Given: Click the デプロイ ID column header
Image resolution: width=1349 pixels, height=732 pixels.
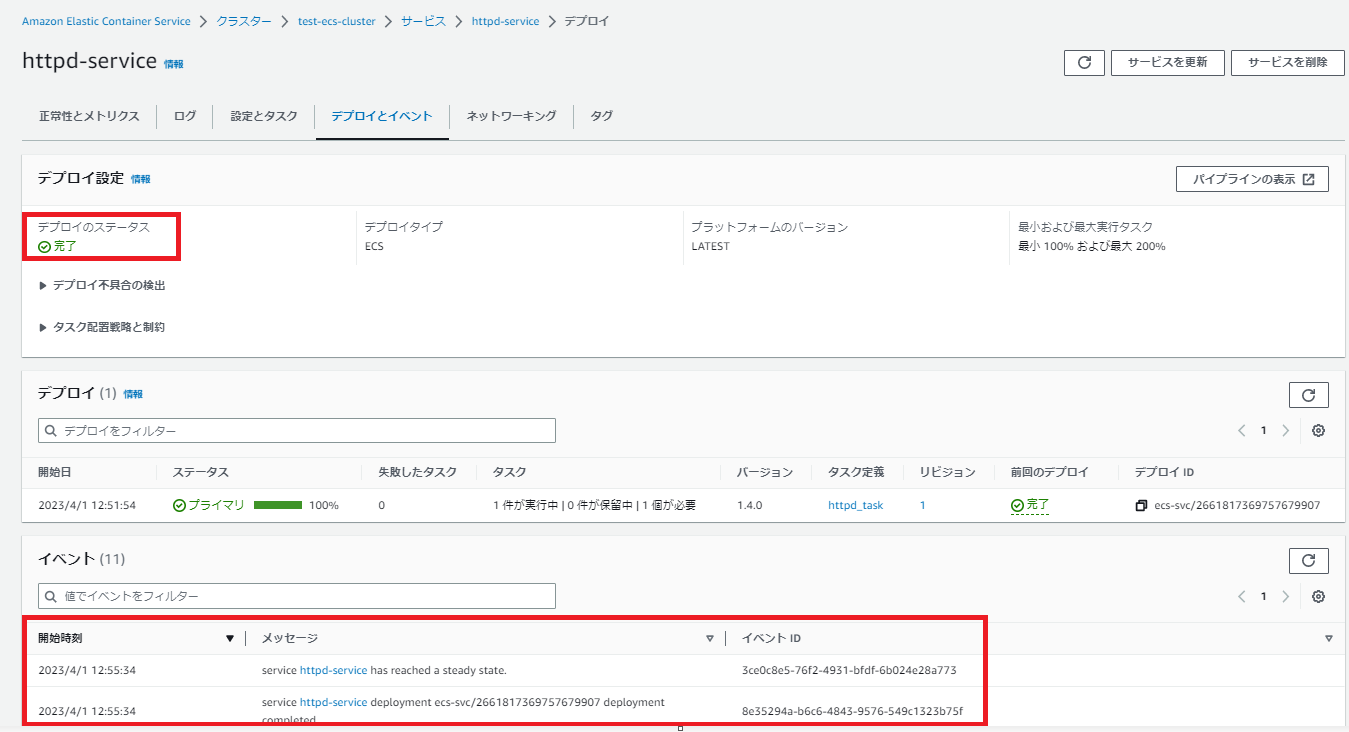Looking at the screenshot, I should click(1165, 472).
